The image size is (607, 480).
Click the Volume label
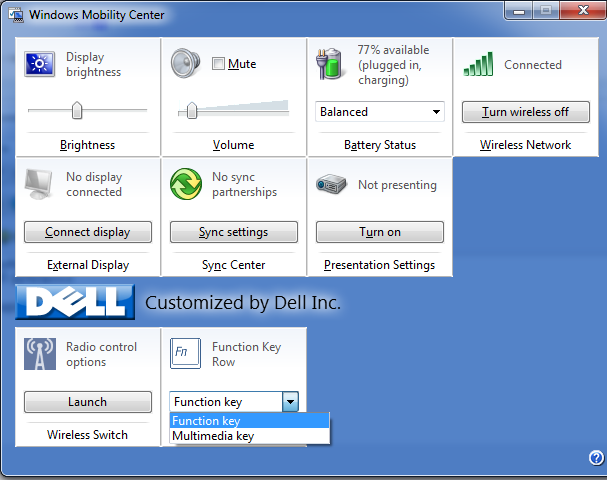[x=233, y=145]
